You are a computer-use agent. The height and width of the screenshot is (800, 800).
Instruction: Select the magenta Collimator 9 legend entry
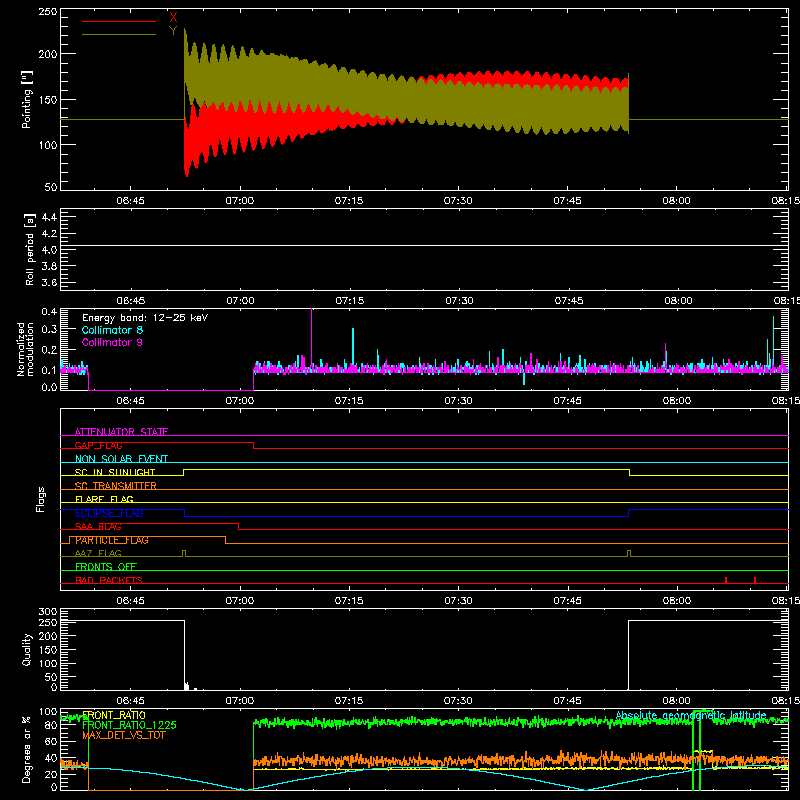pyautogui.click(x=112, y=342)
